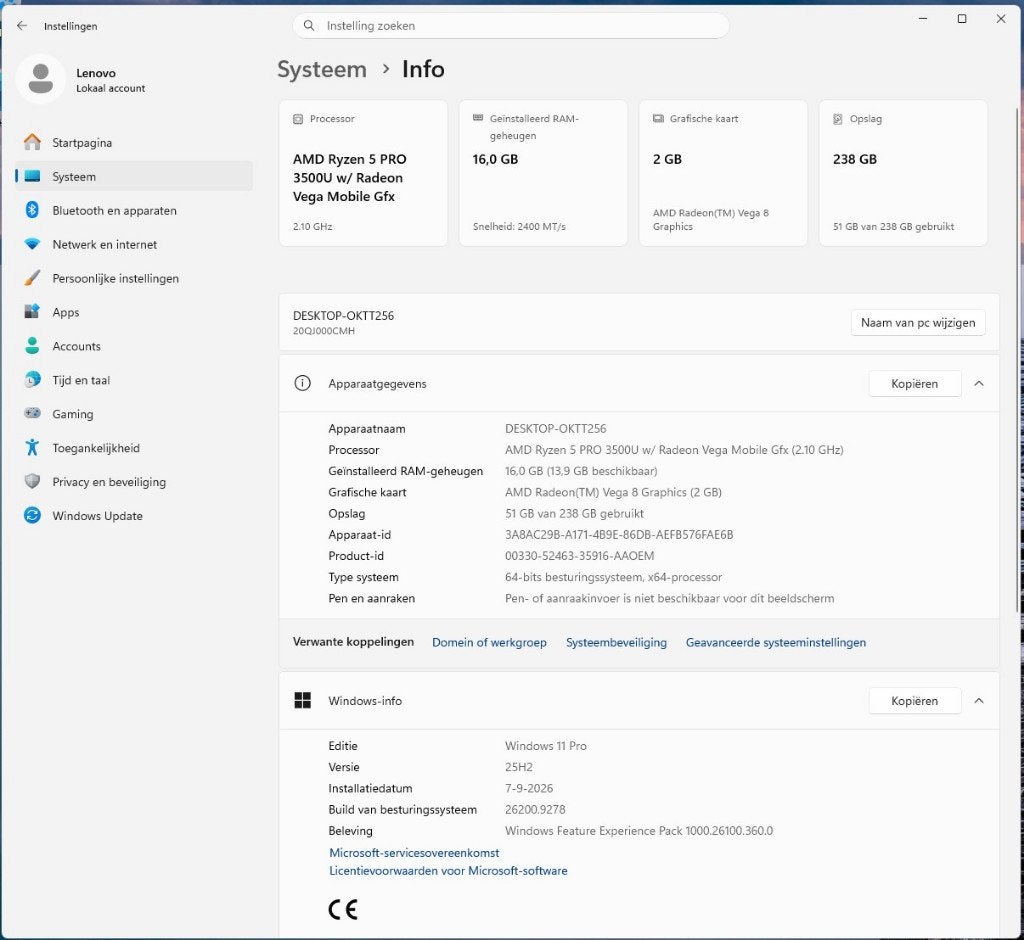Click the Versie value 25H2
This screenshot has width=1024, height=940.
[519, 767]
